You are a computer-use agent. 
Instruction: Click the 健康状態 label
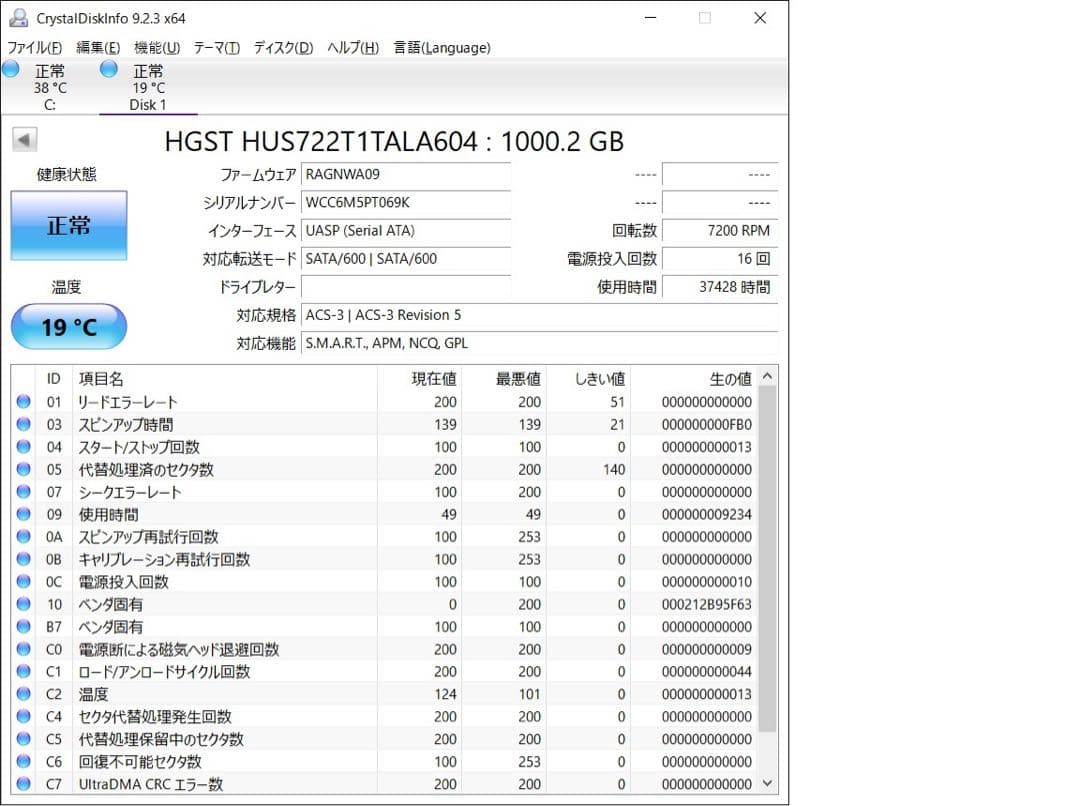point(67,174)
